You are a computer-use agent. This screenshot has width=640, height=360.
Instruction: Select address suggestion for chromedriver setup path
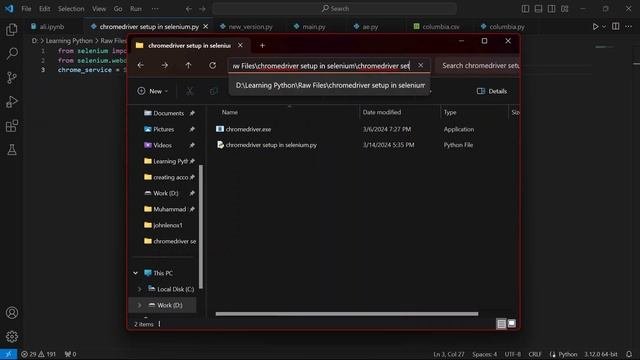[330, 85]
